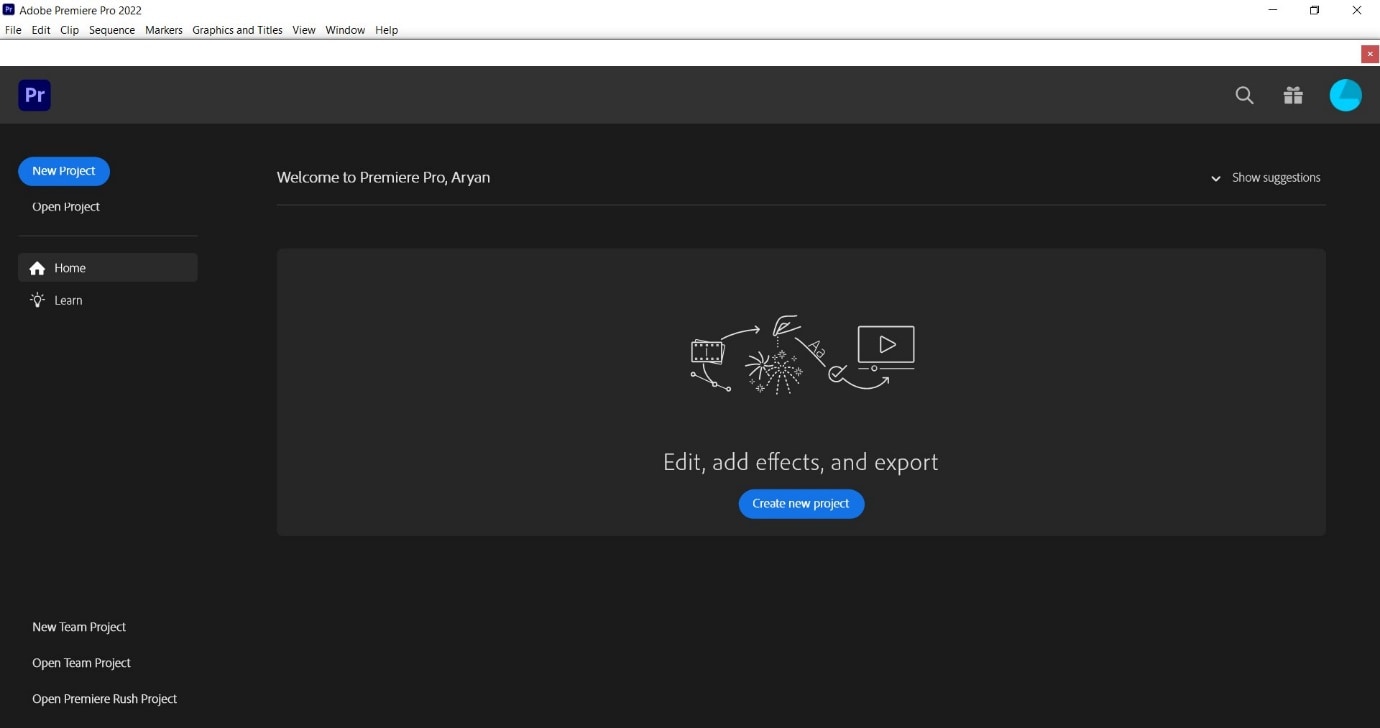Image resolution: width=1380 pixels, height=728 pixels.
Task: Open the View menu
Action: coord(304,30)
